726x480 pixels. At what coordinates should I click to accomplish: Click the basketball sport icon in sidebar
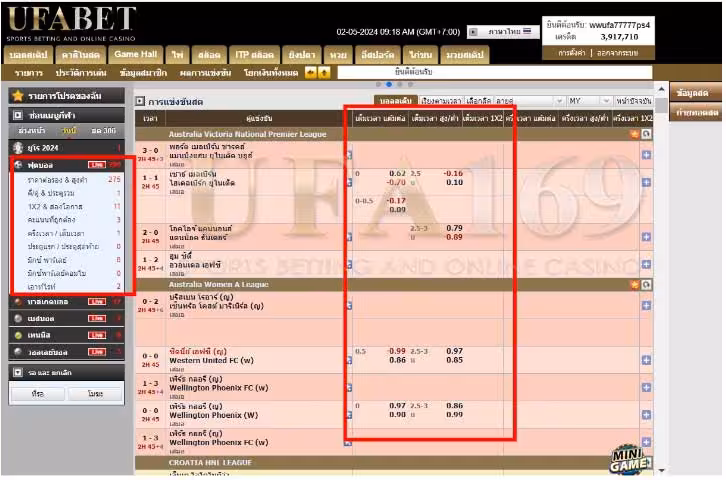(19, 301)
